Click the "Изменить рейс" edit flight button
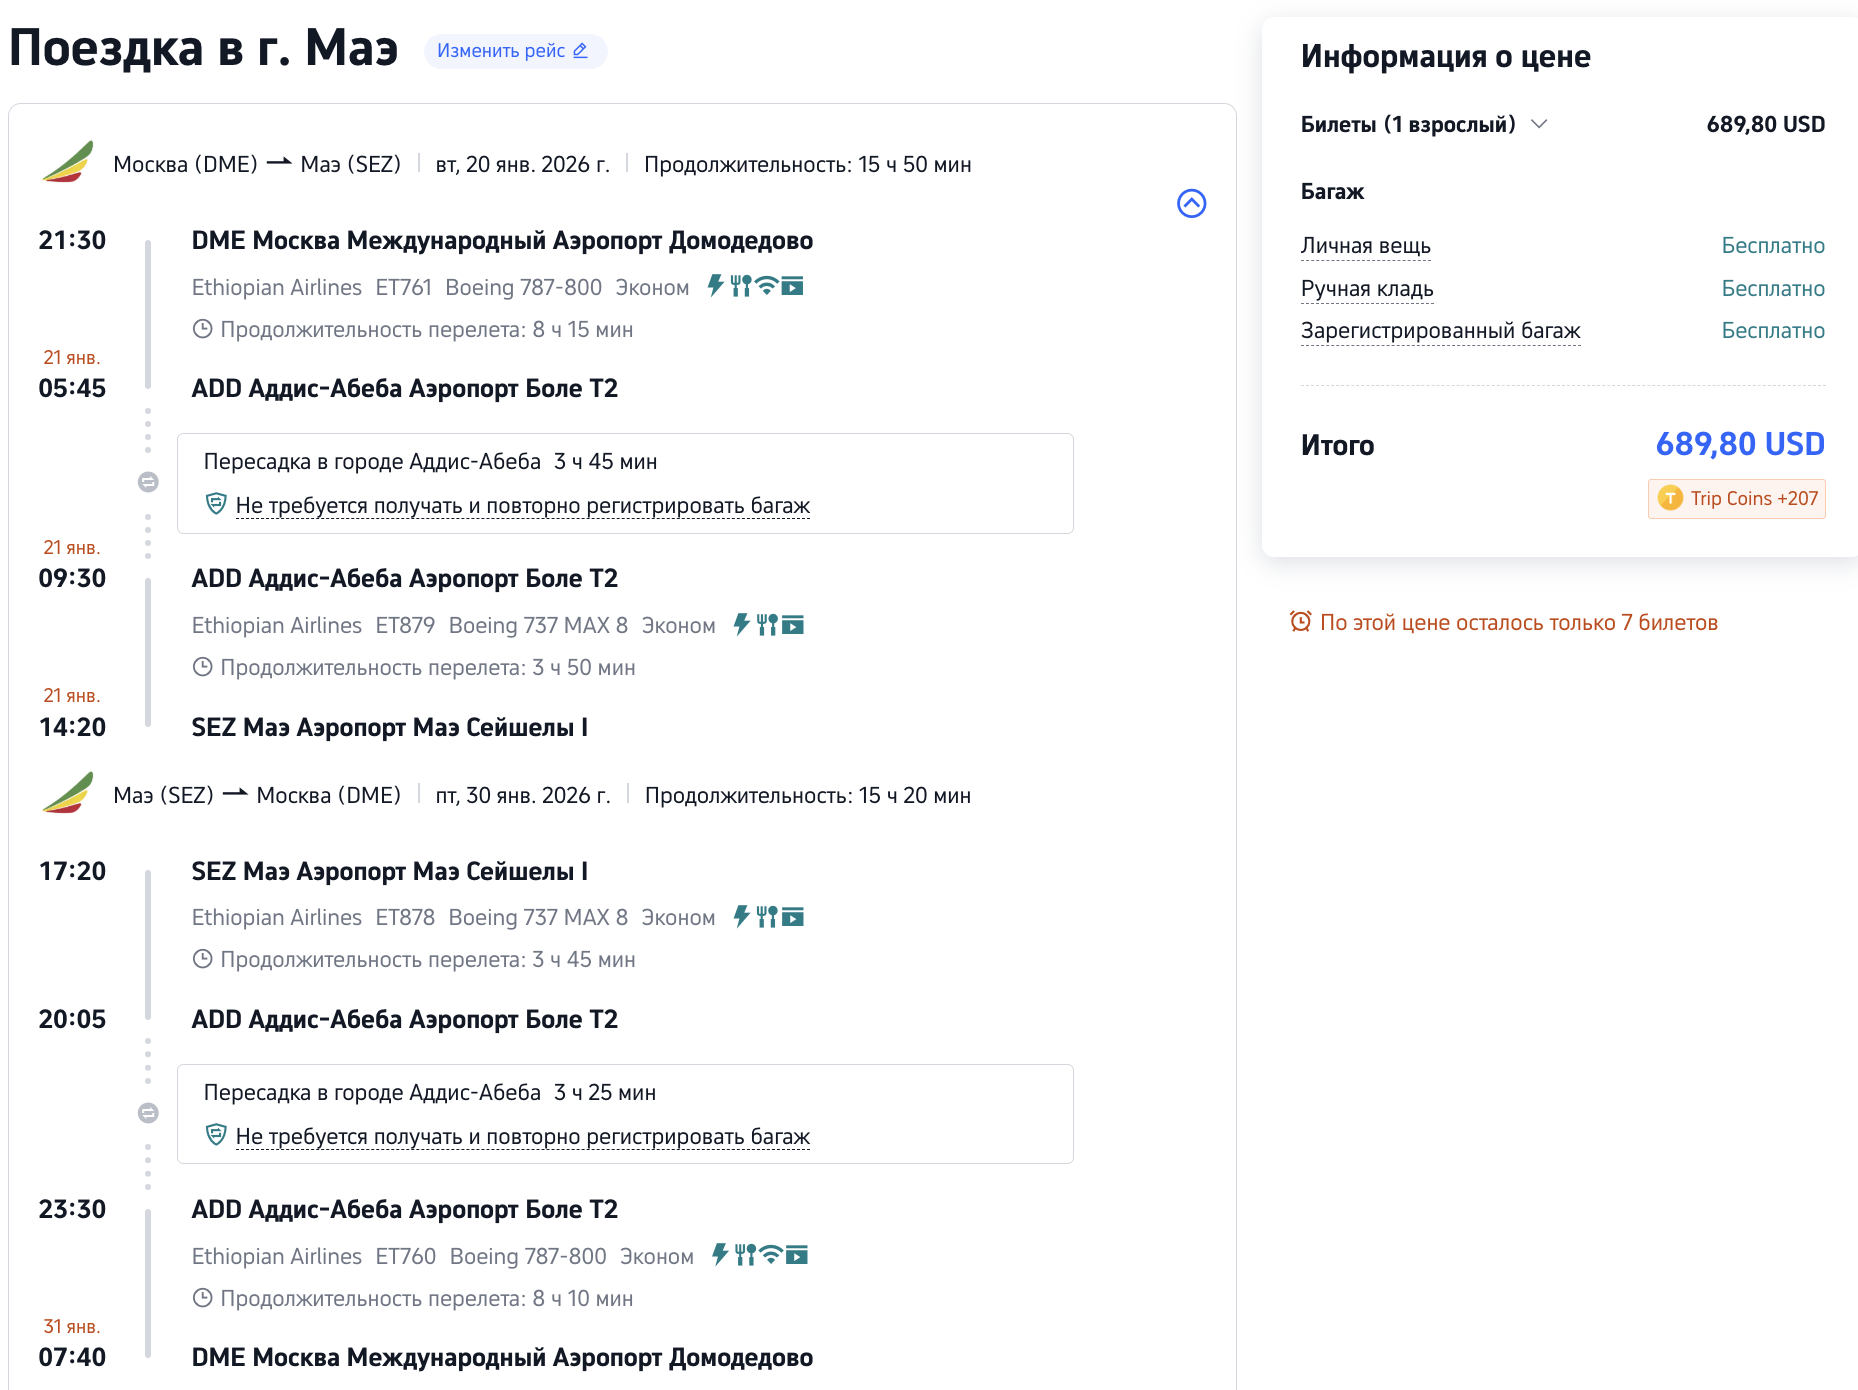The image size is (1858, 1390). click(514, 51)
